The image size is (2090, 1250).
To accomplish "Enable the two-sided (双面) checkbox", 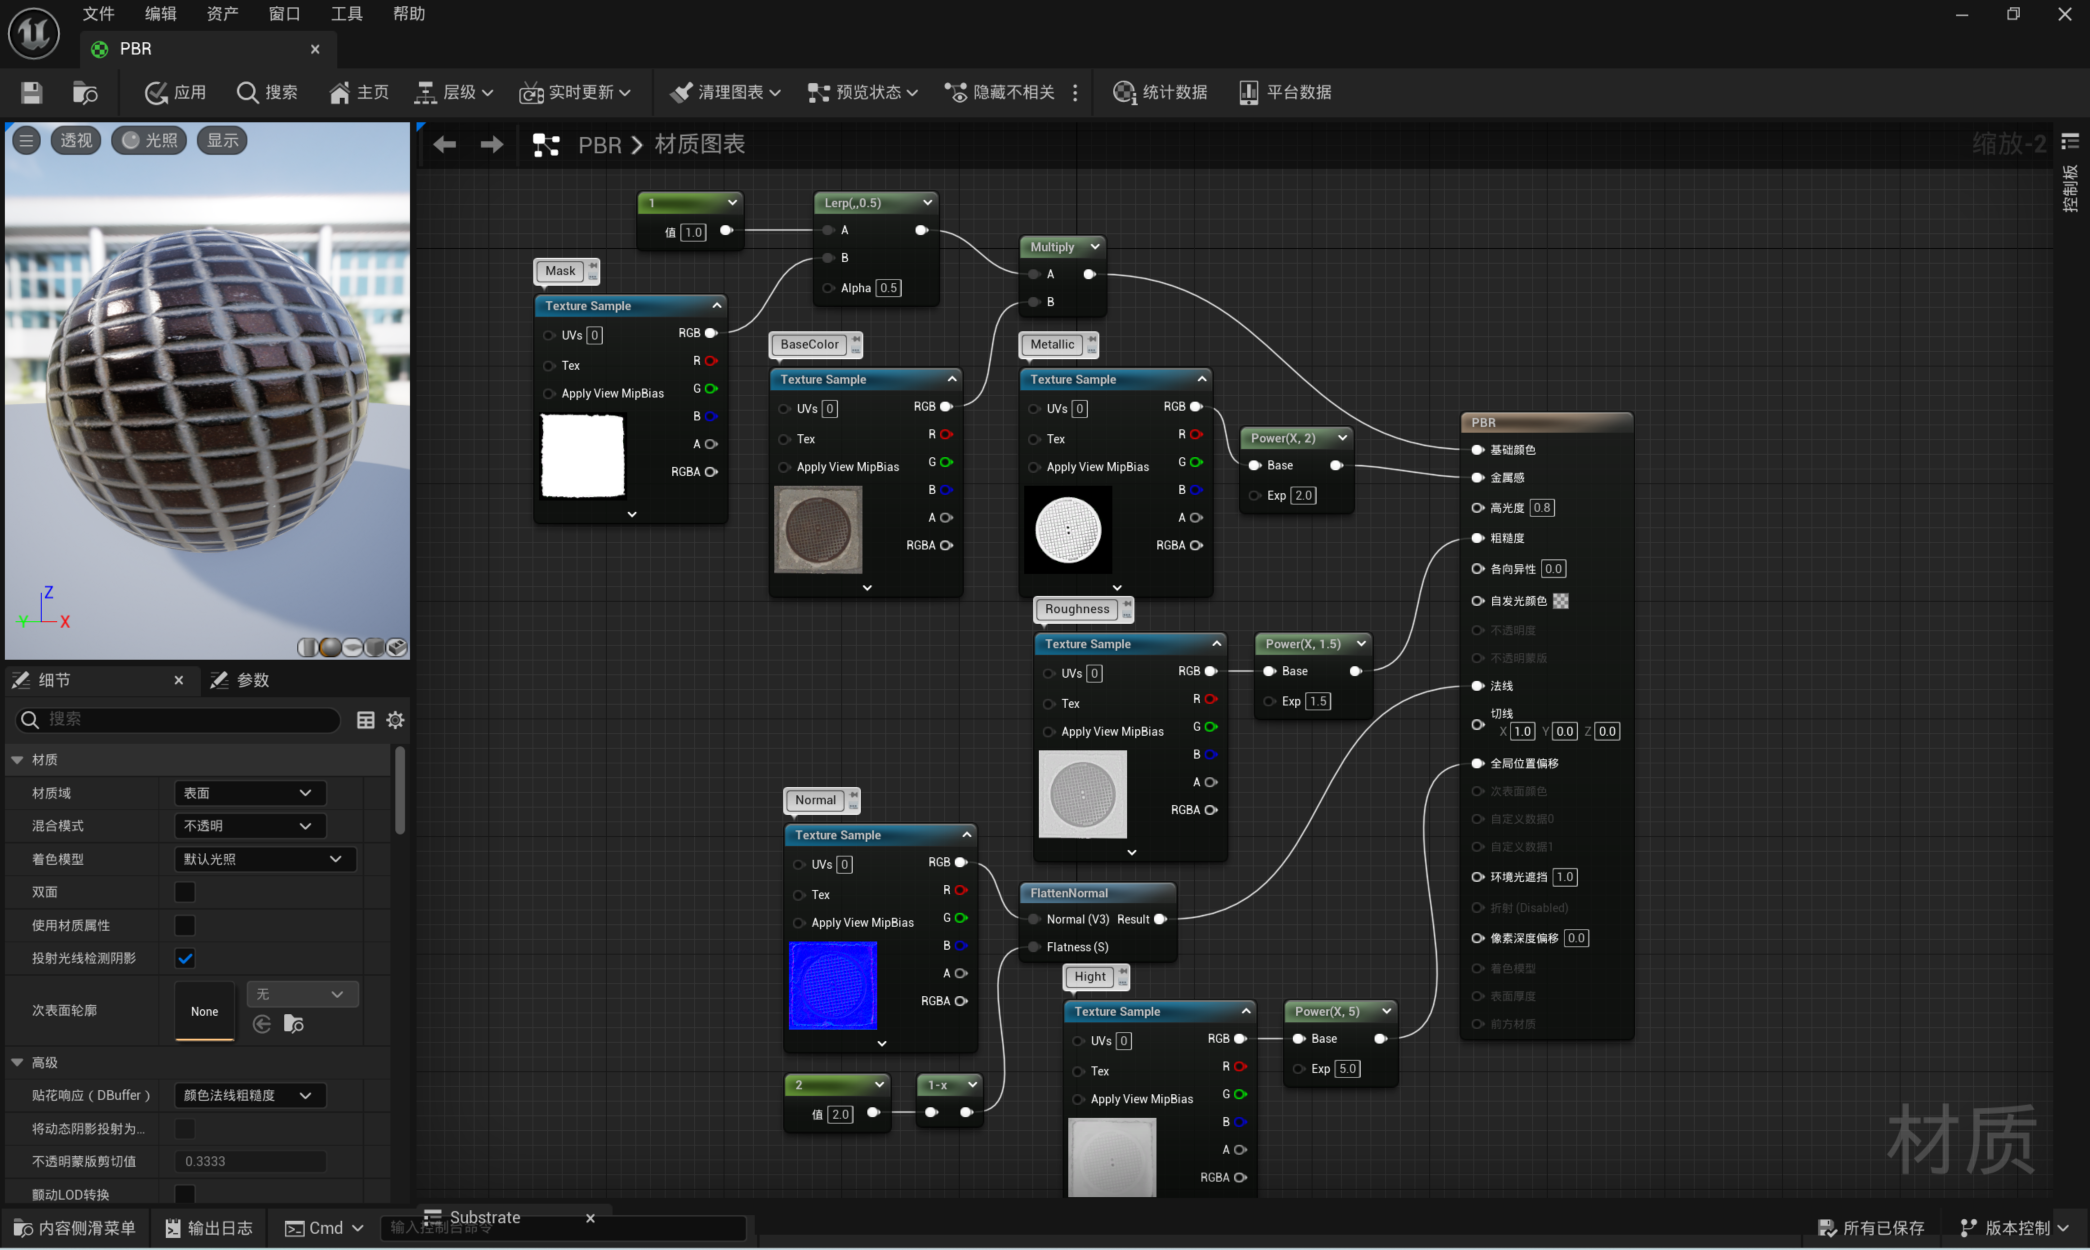I will (185, 892).
